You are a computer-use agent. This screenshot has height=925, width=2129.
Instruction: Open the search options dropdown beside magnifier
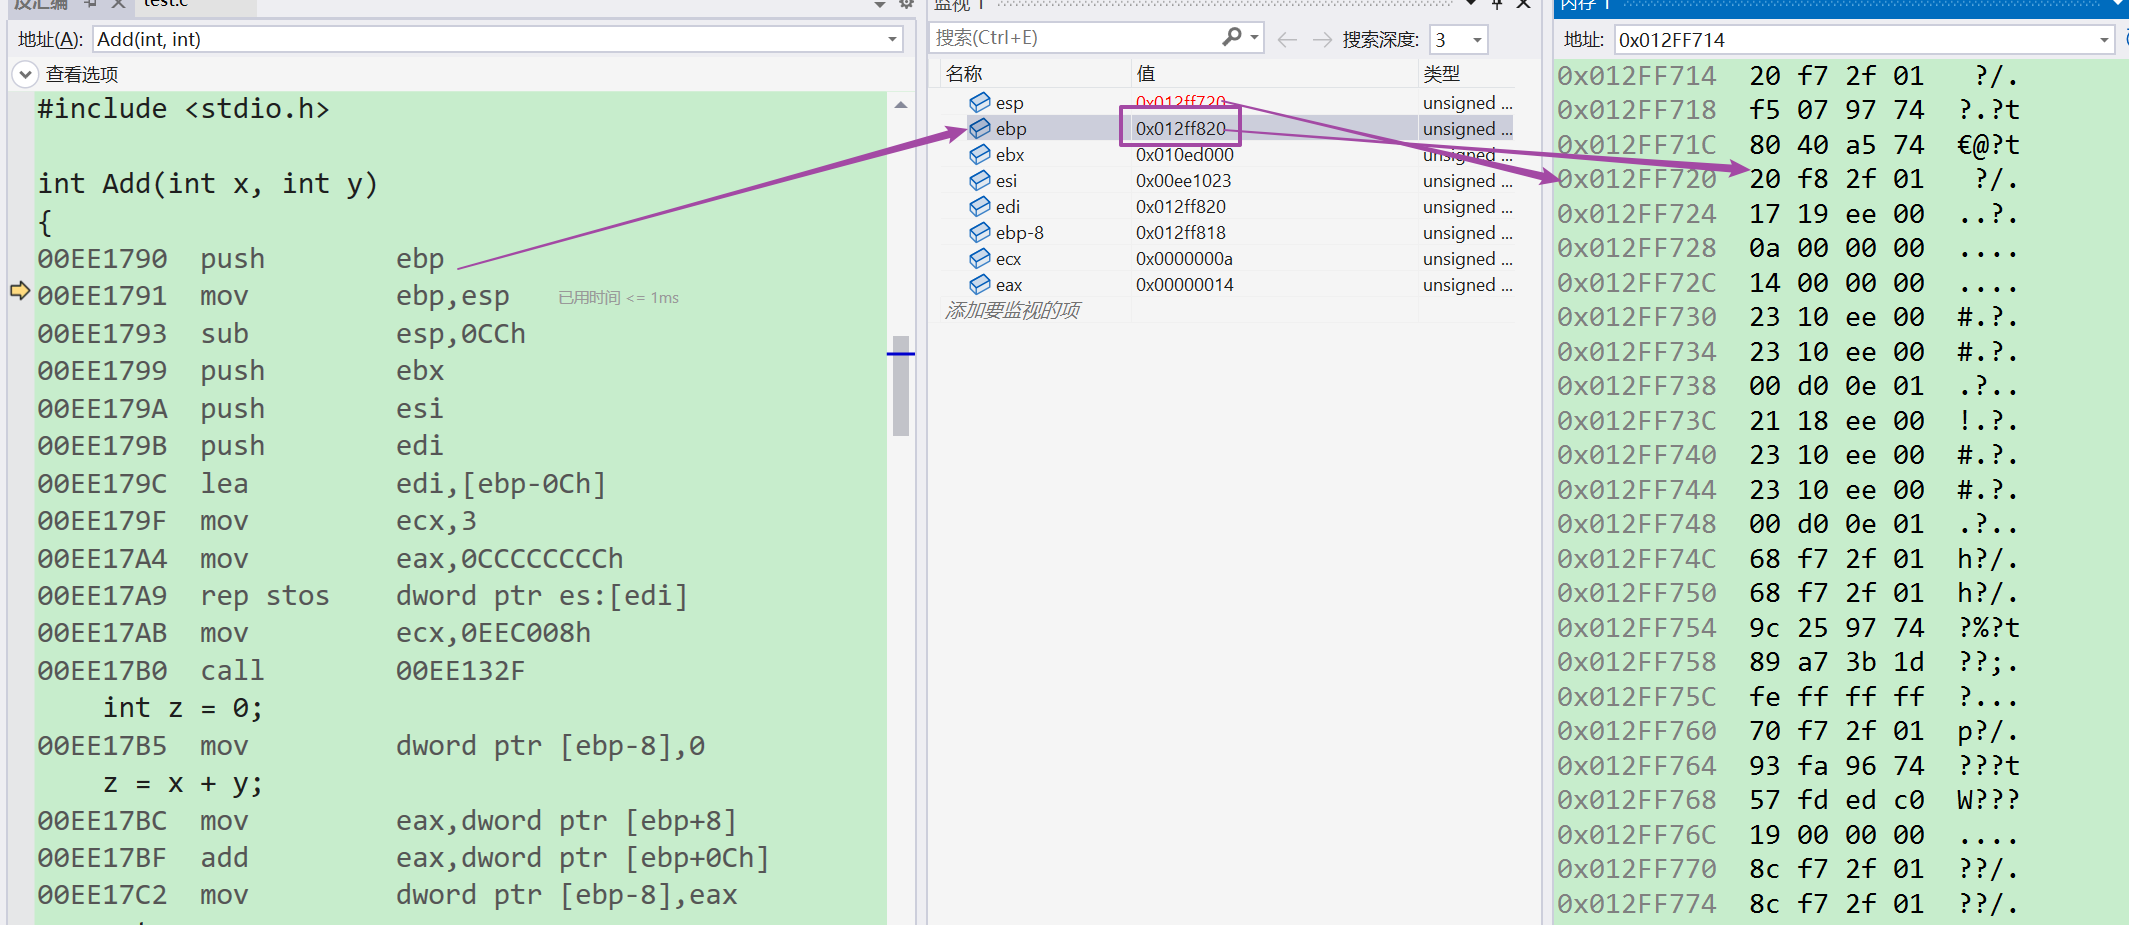(1254, 37)
